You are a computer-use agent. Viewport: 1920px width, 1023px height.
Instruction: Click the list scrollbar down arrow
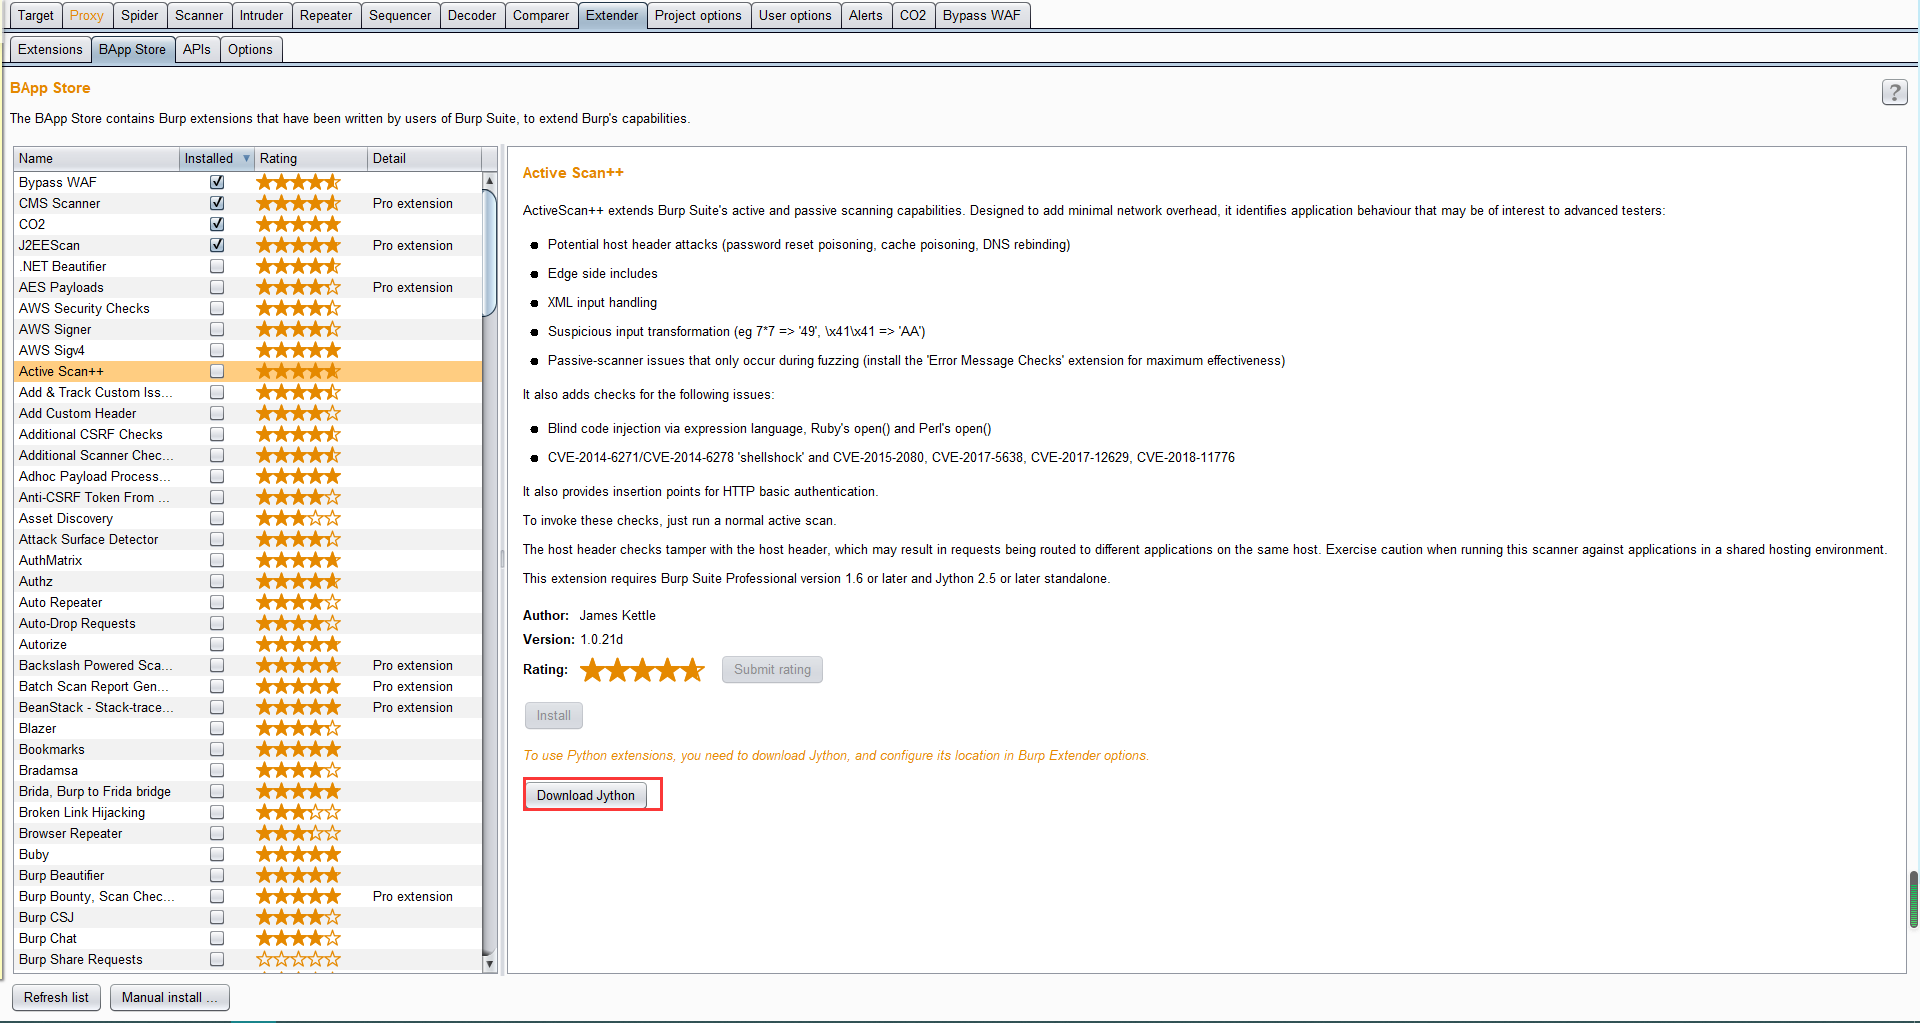point(489,964)
